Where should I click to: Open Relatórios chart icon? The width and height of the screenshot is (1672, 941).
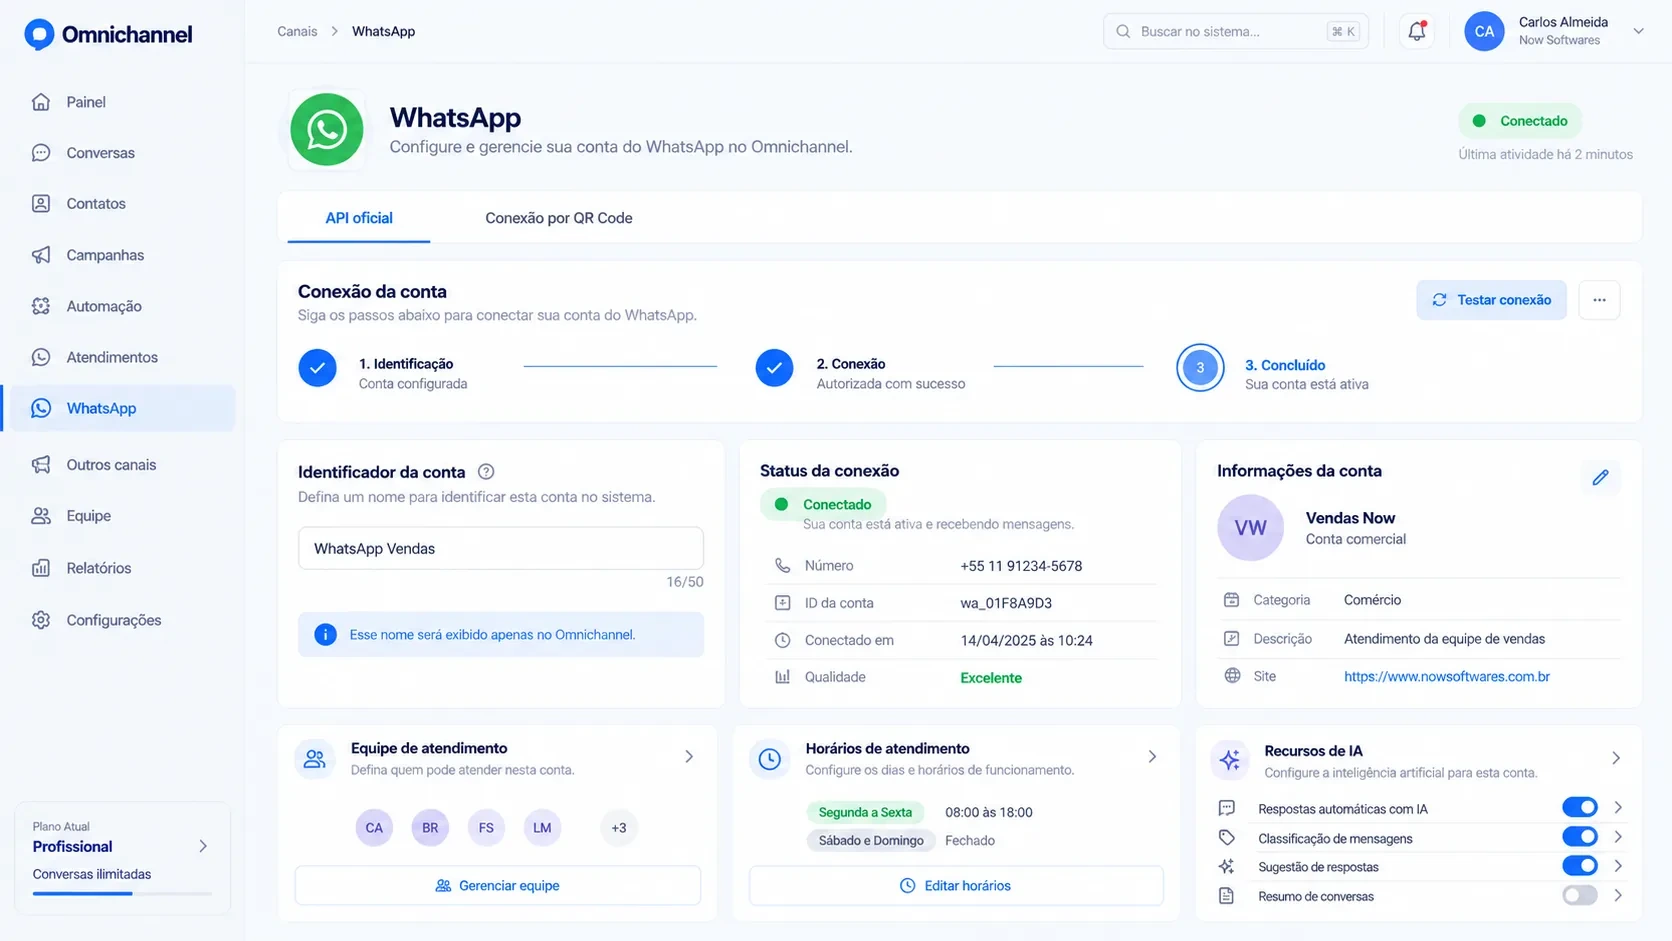(x=41, y=568)
